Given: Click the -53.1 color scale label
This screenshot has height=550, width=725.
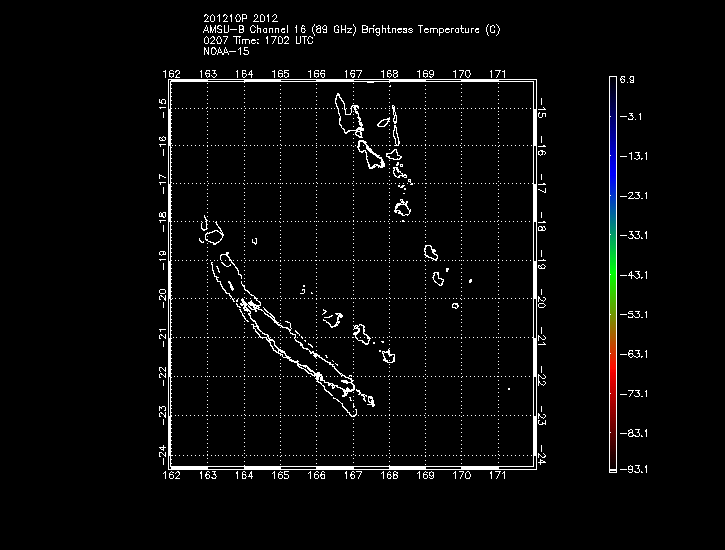Looking at the screenshot, I should [x=634, y=315].
